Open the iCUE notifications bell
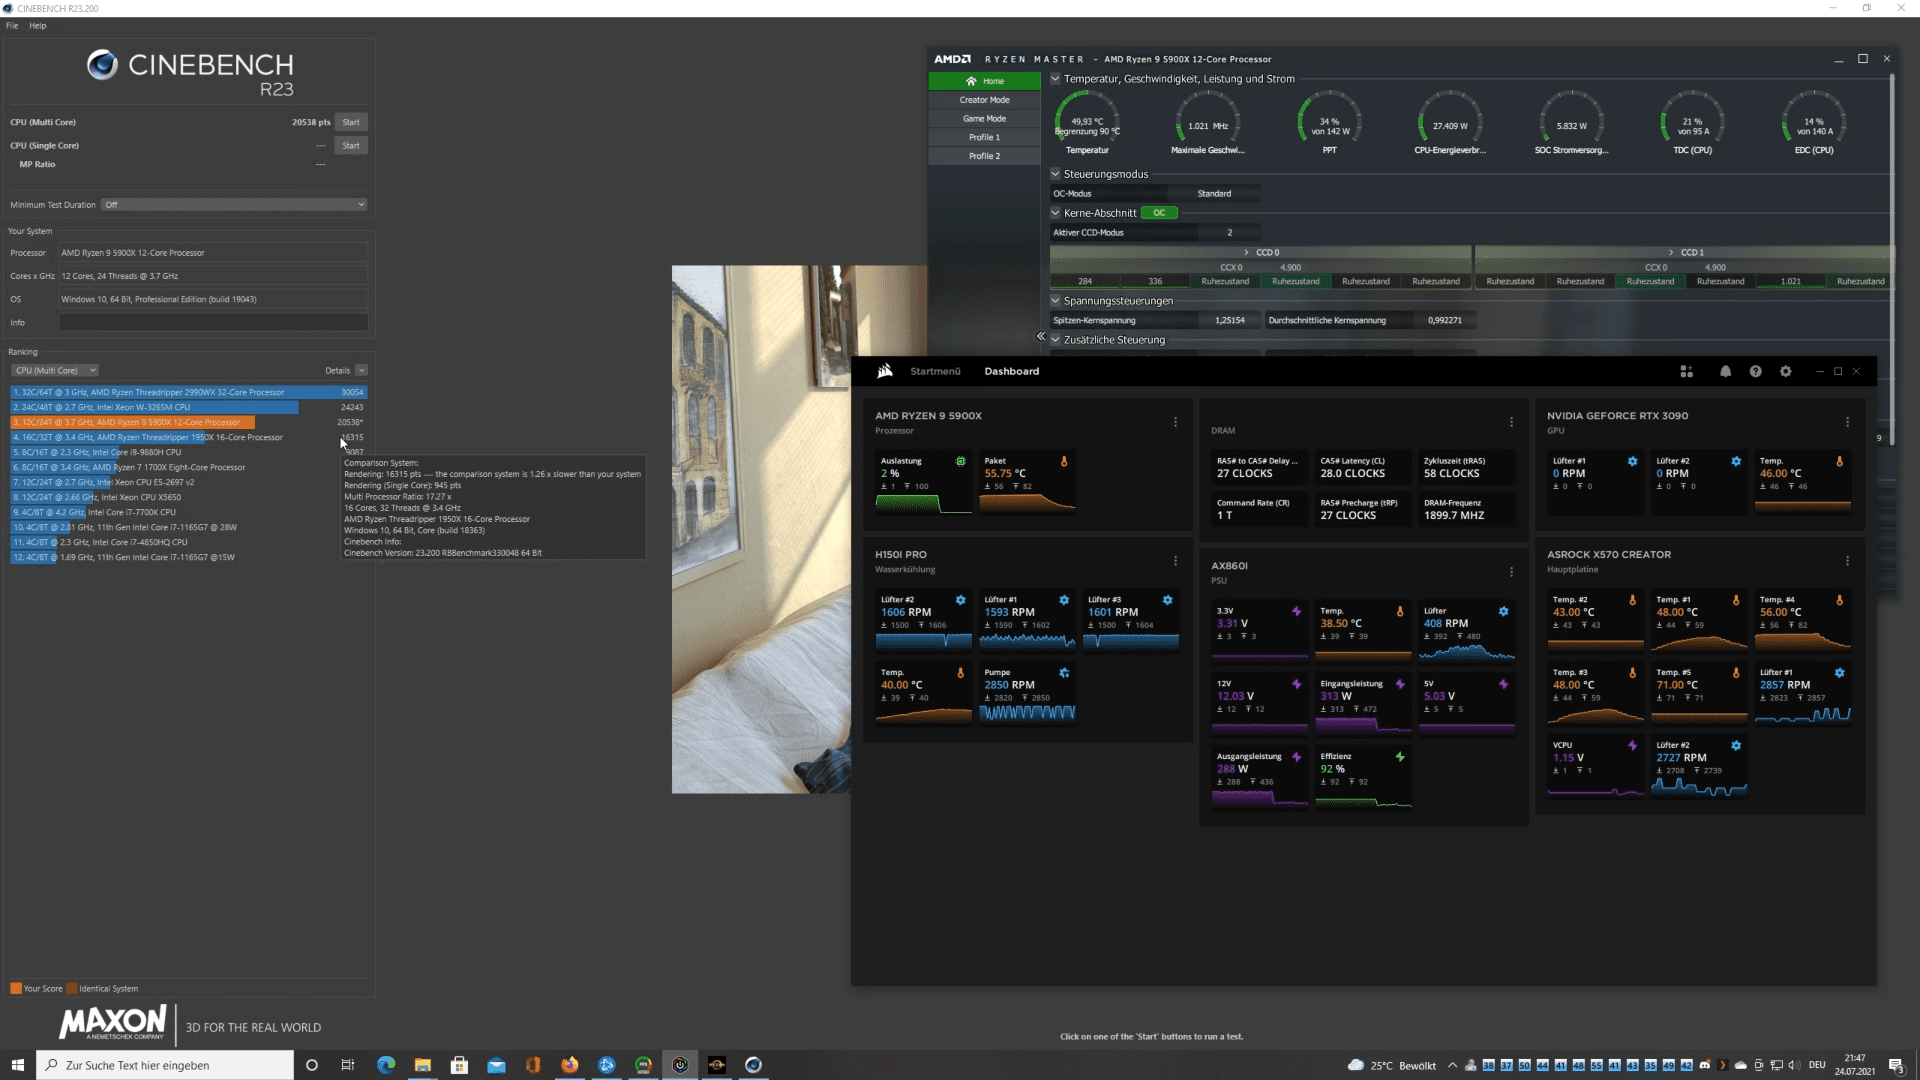This screenshot has height=1080, width=1920. (1725, 371)
